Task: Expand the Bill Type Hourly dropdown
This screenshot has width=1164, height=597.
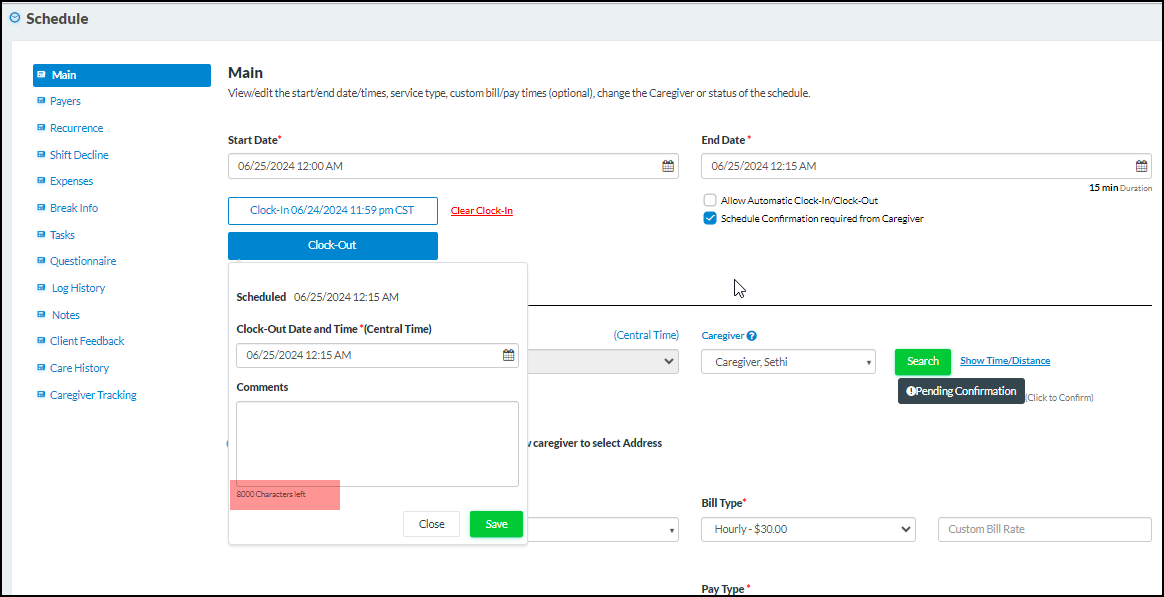Action: (x=808, y=529)
